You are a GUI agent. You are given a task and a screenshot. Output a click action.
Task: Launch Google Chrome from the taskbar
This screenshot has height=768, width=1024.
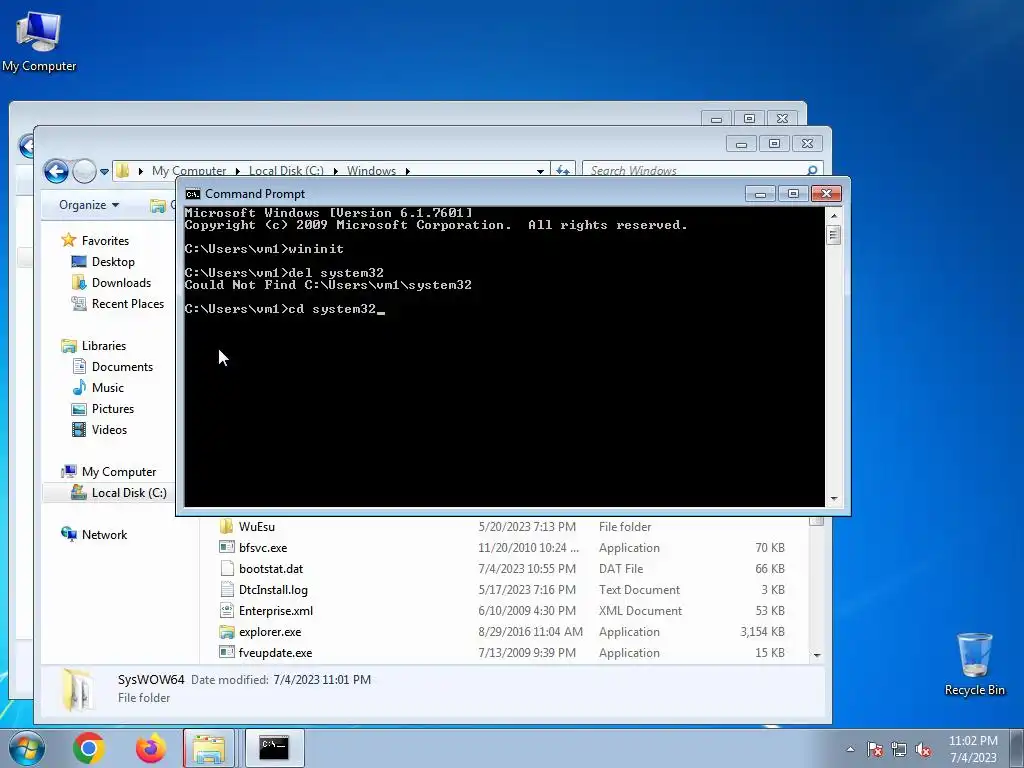point(89,748)
